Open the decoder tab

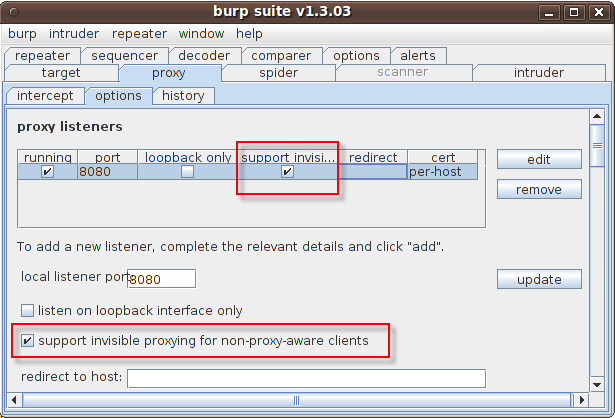(x=204, y=56)
